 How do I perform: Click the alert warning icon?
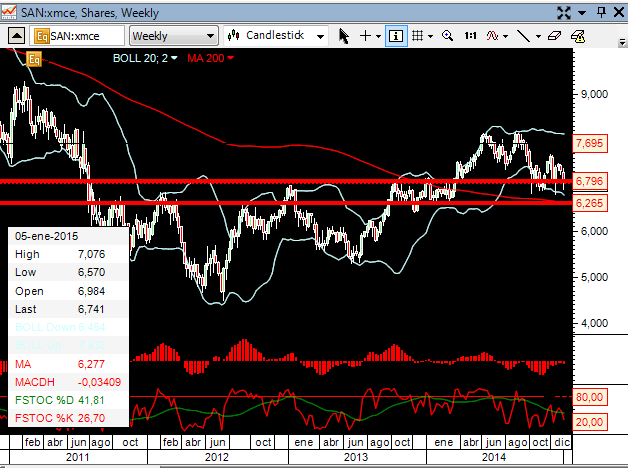tap(578, 36)
